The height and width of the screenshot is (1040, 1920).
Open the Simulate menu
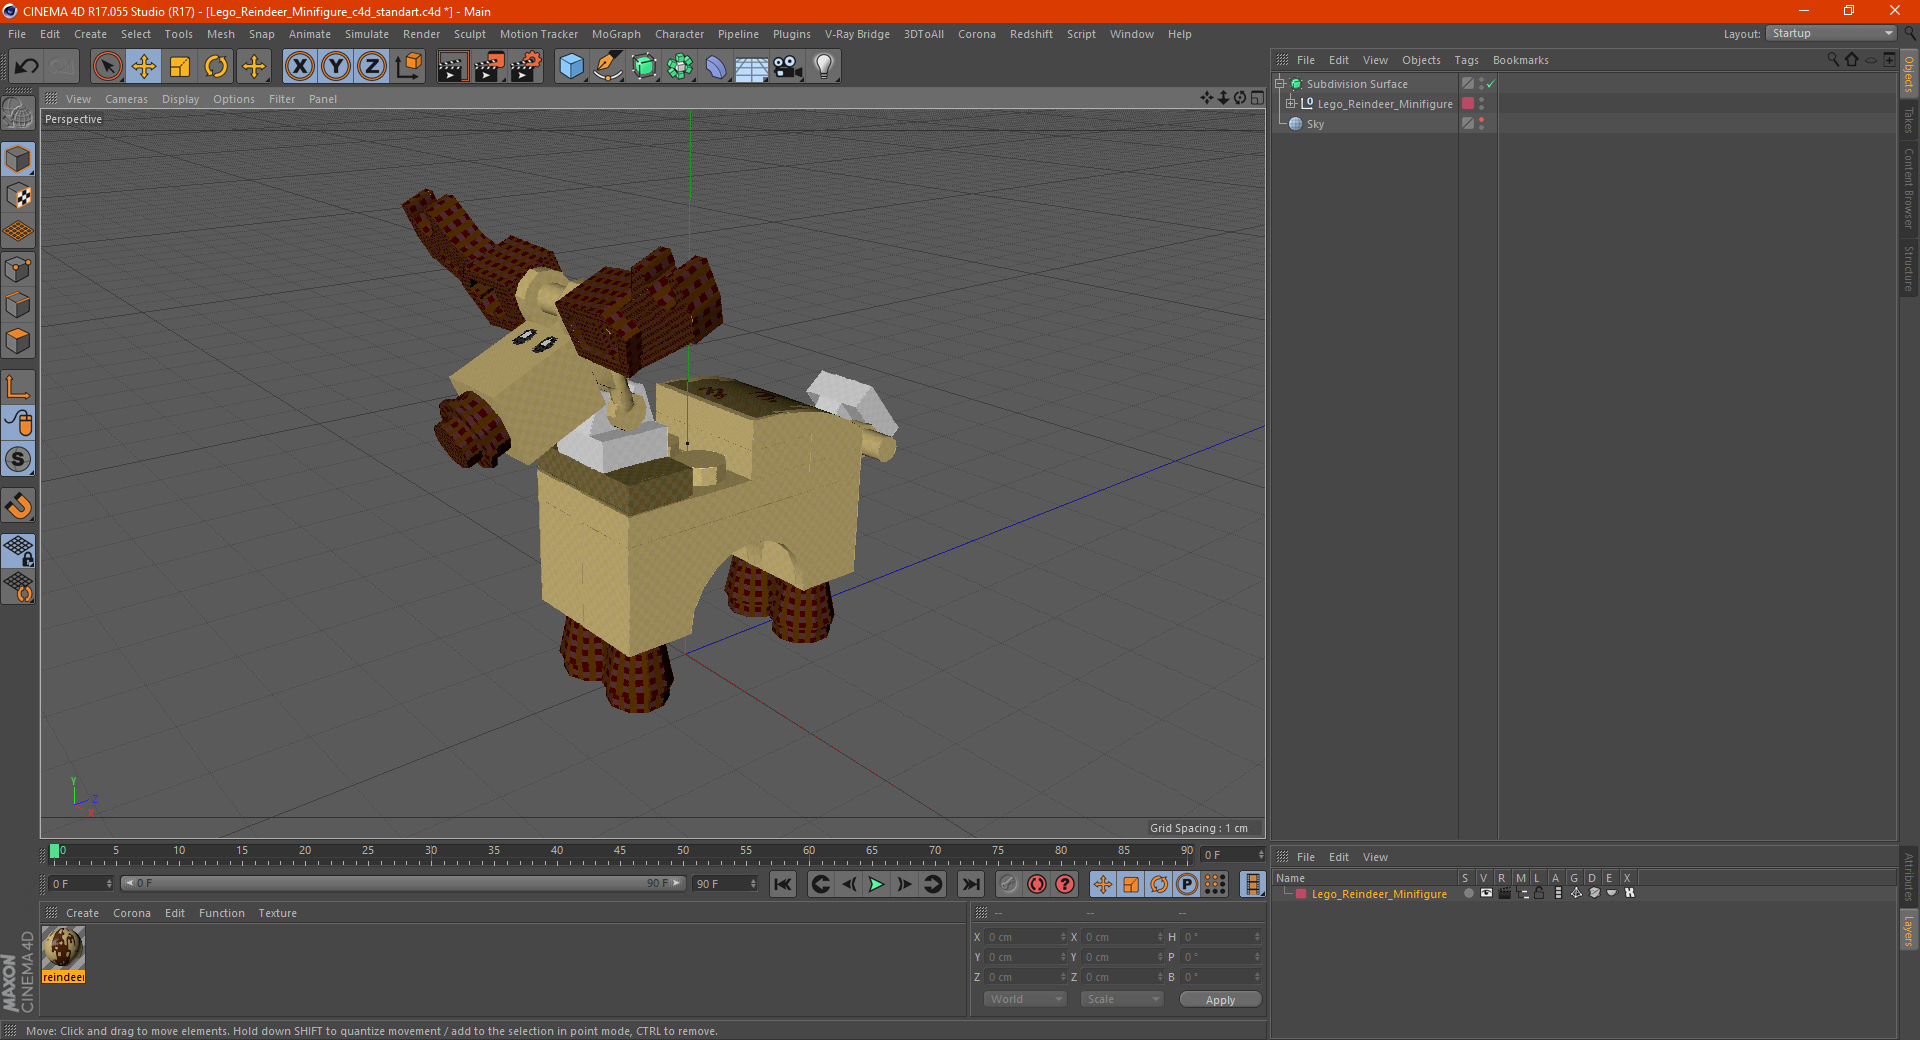(367, 34)
